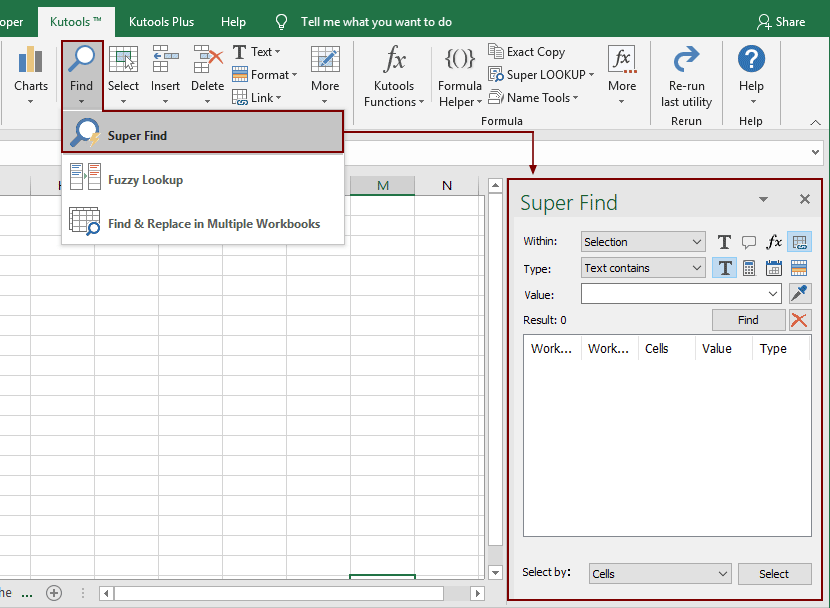The image size is (830, 608).
Task: Toggle find in formulas fx icon
Action: [774, 242]
